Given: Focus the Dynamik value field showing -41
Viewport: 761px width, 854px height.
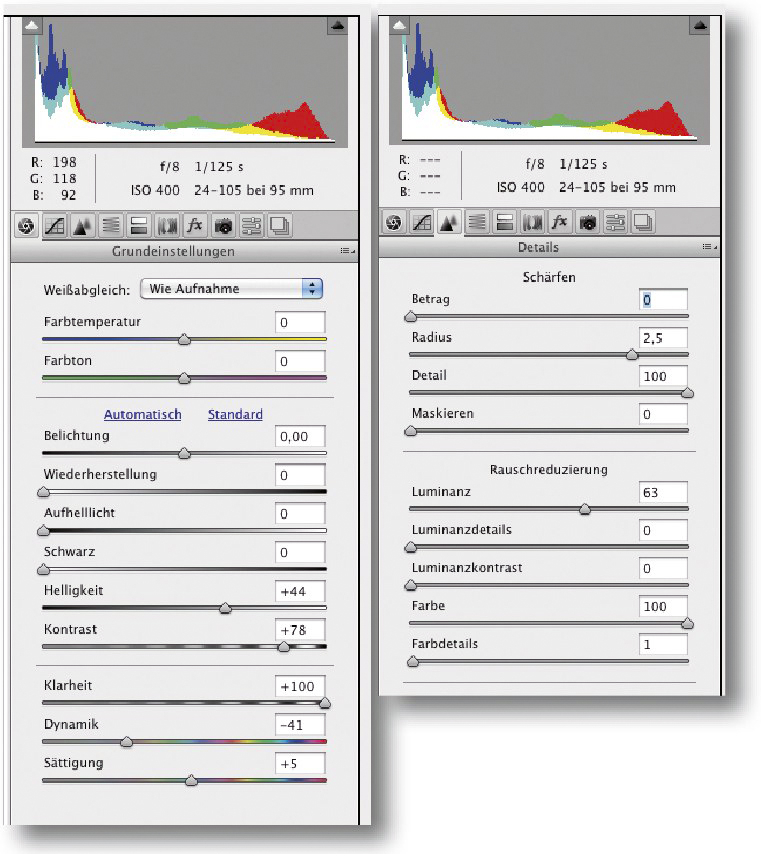Looking at the screenshot, I should (300, 725).
